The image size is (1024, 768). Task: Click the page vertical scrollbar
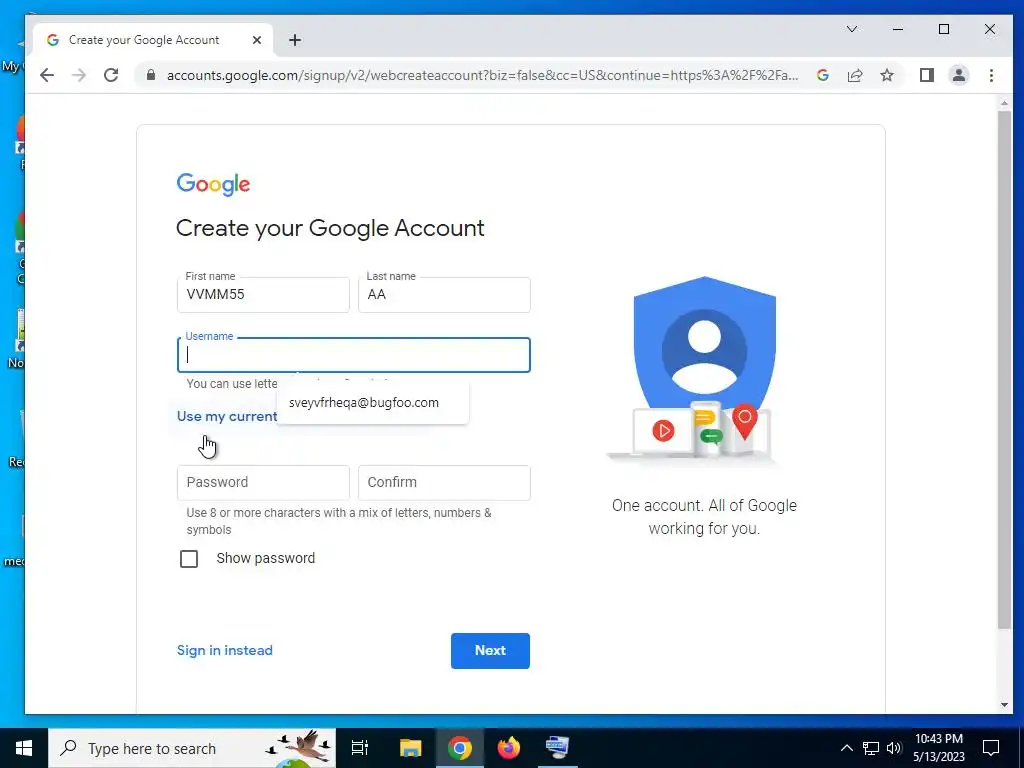1004,369
